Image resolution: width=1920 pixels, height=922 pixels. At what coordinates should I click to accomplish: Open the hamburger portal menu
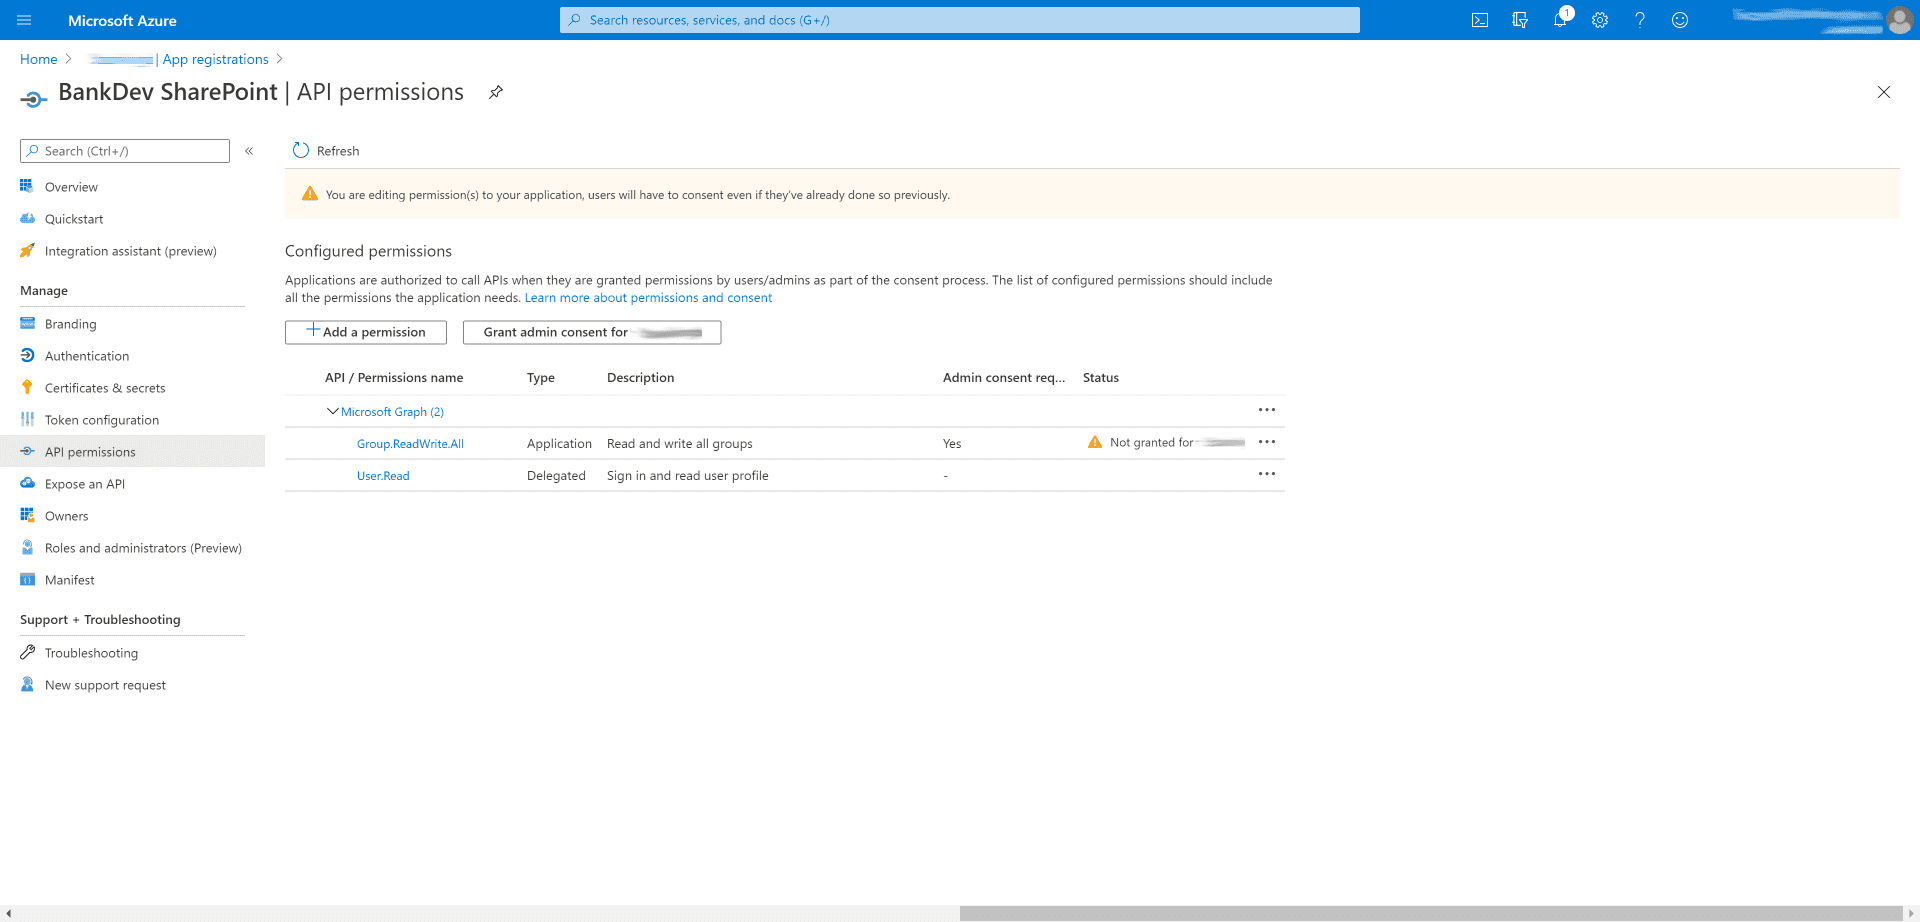coord(24,20)
